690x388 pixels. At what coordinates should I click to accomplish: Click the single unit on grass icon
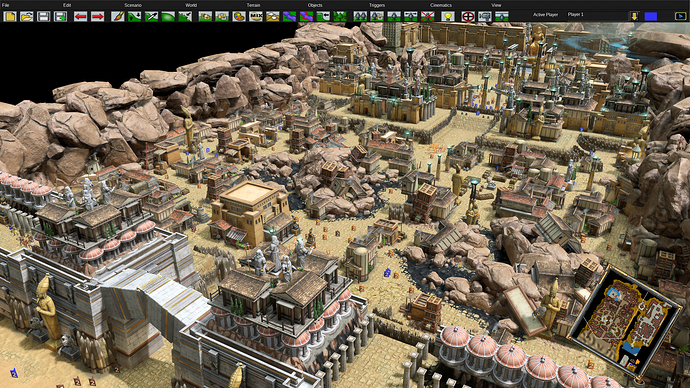pyautogui.click(x=394, y=17)
